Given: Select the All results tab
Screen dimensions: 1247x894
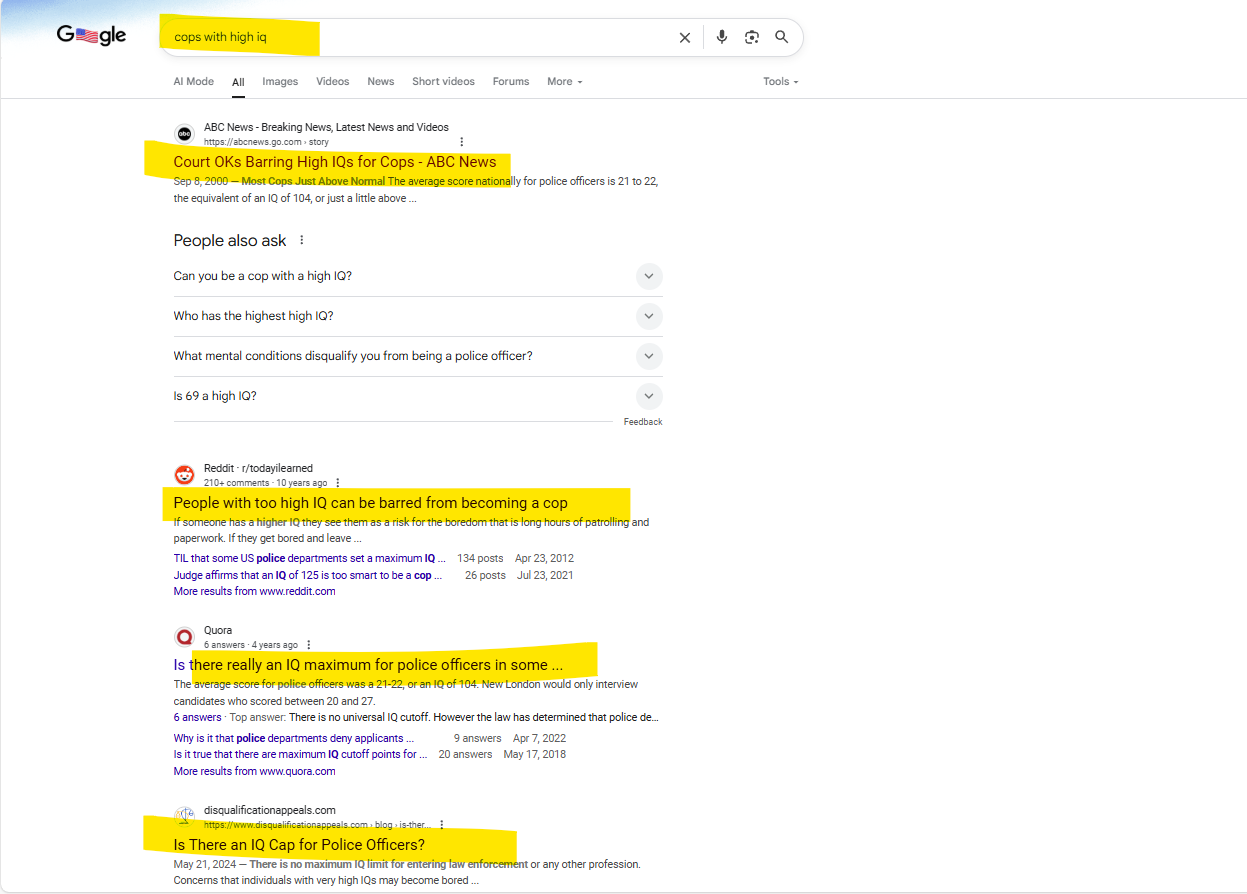Looking at the screenshot, I should pos(238,82).
